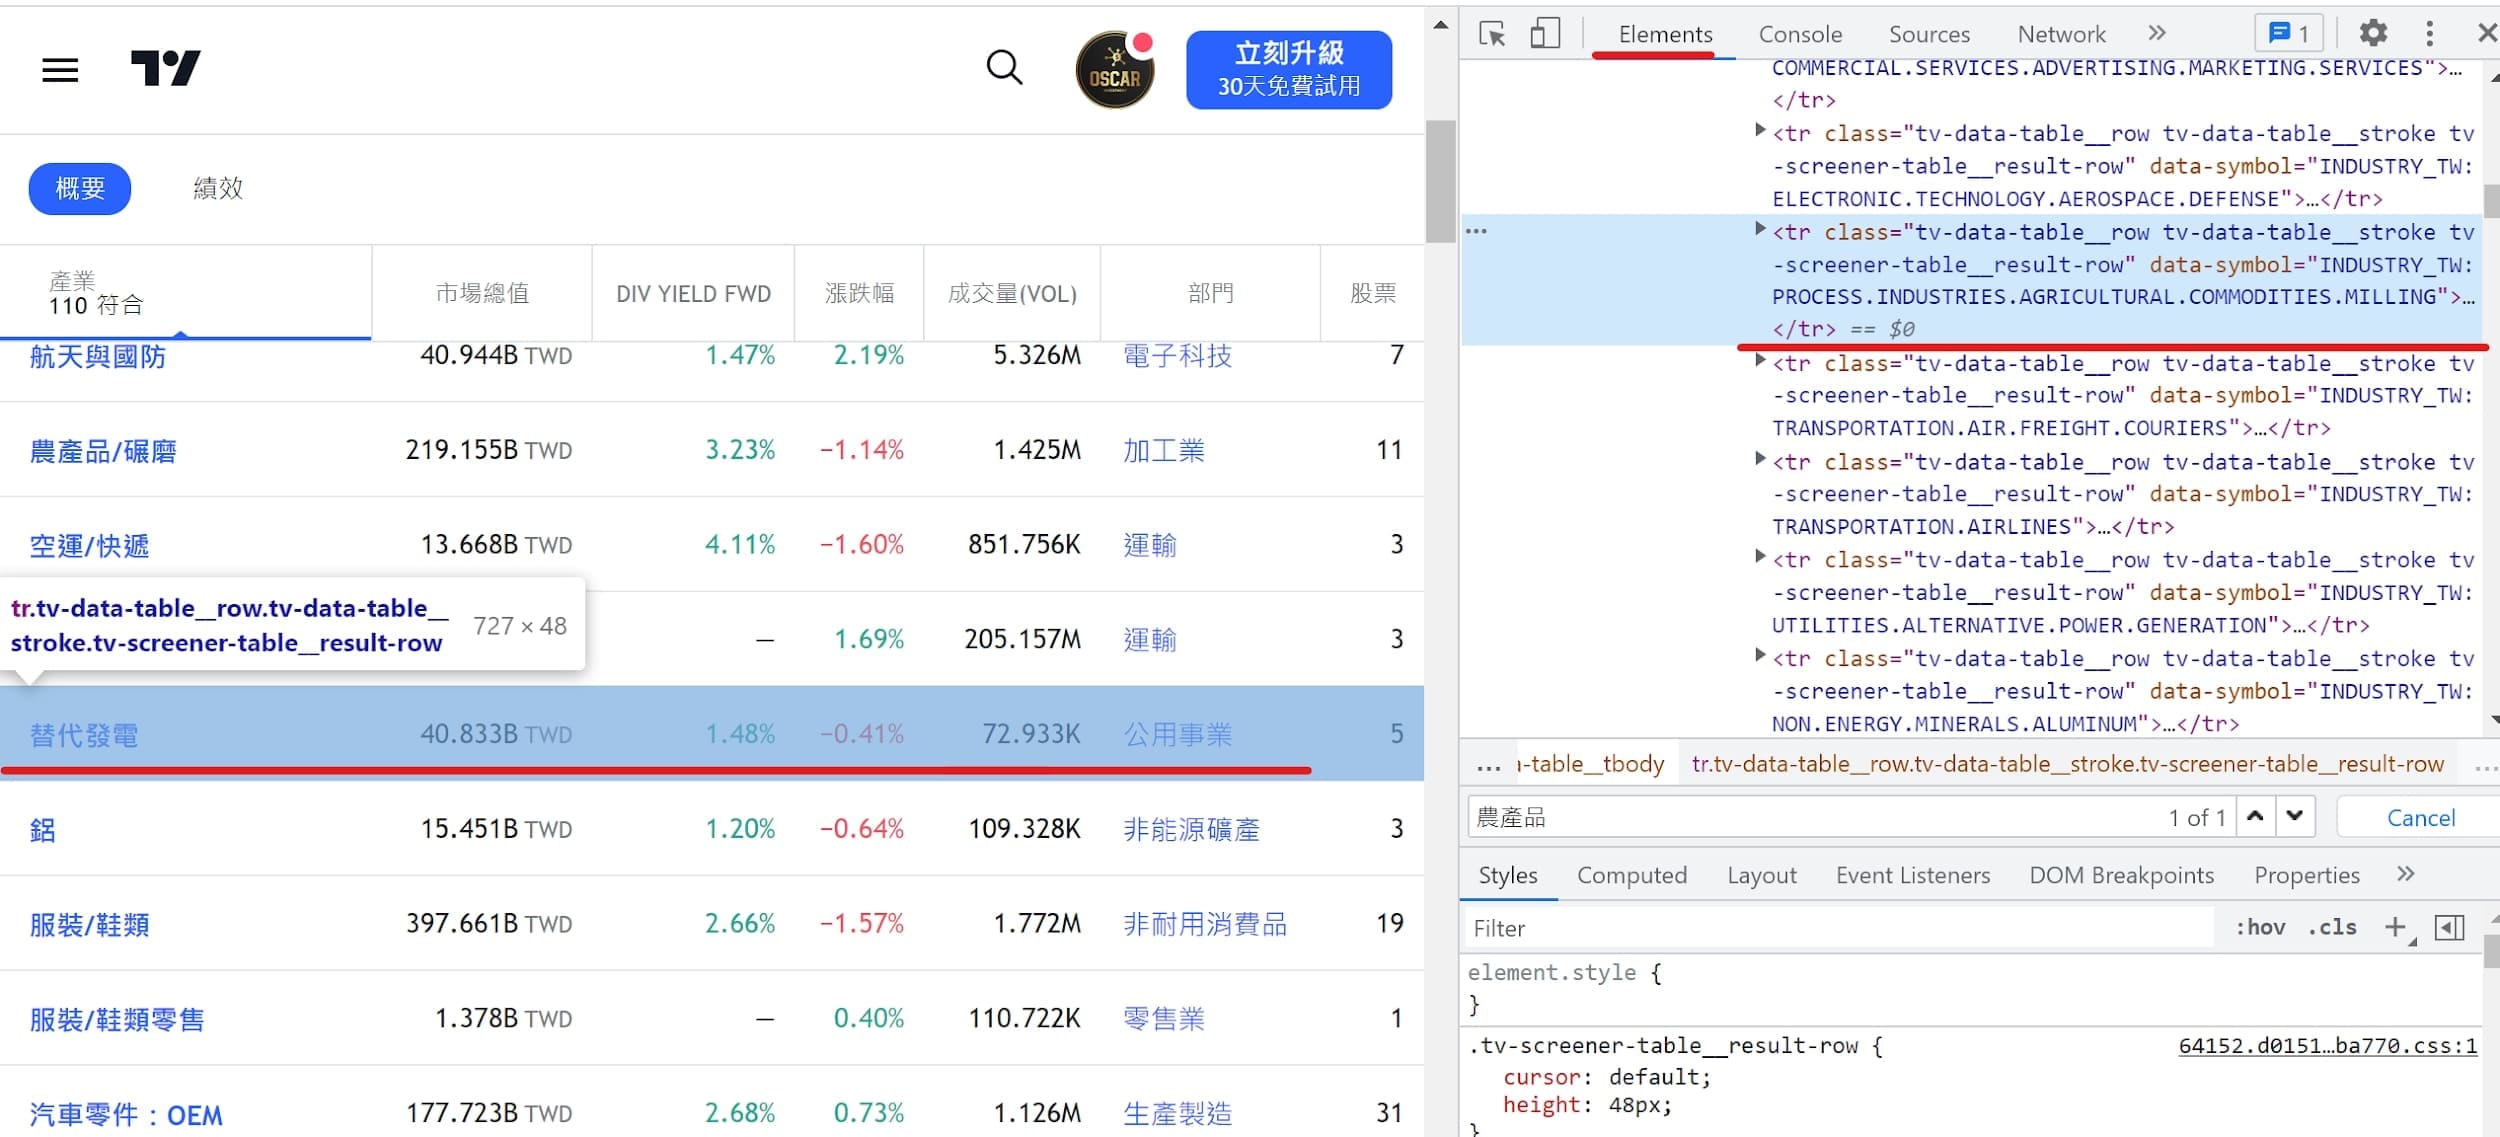The height and width of the screenshot is (1137, 2500).
Task: Switch to the Elements tab
Action: [1665, 34]
